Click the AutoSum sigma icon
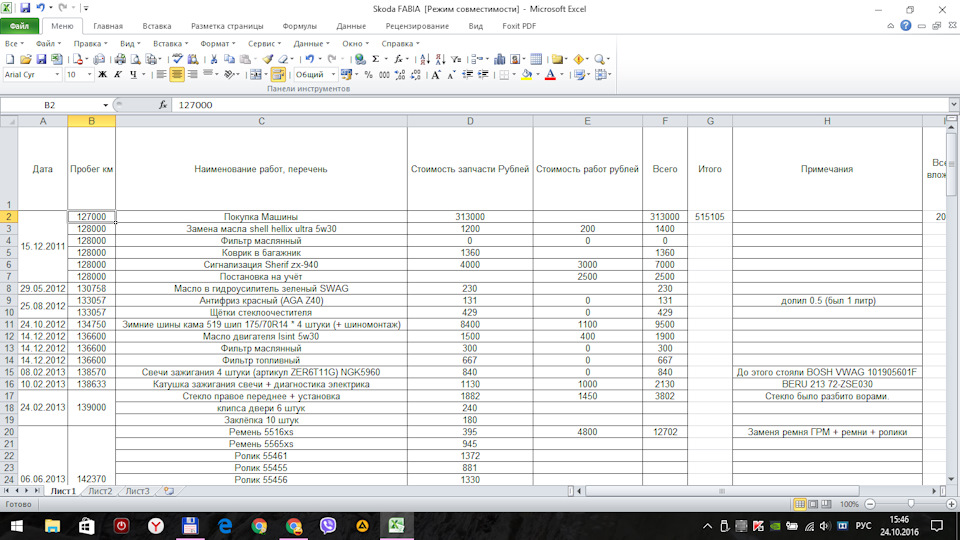 (374, 60)
